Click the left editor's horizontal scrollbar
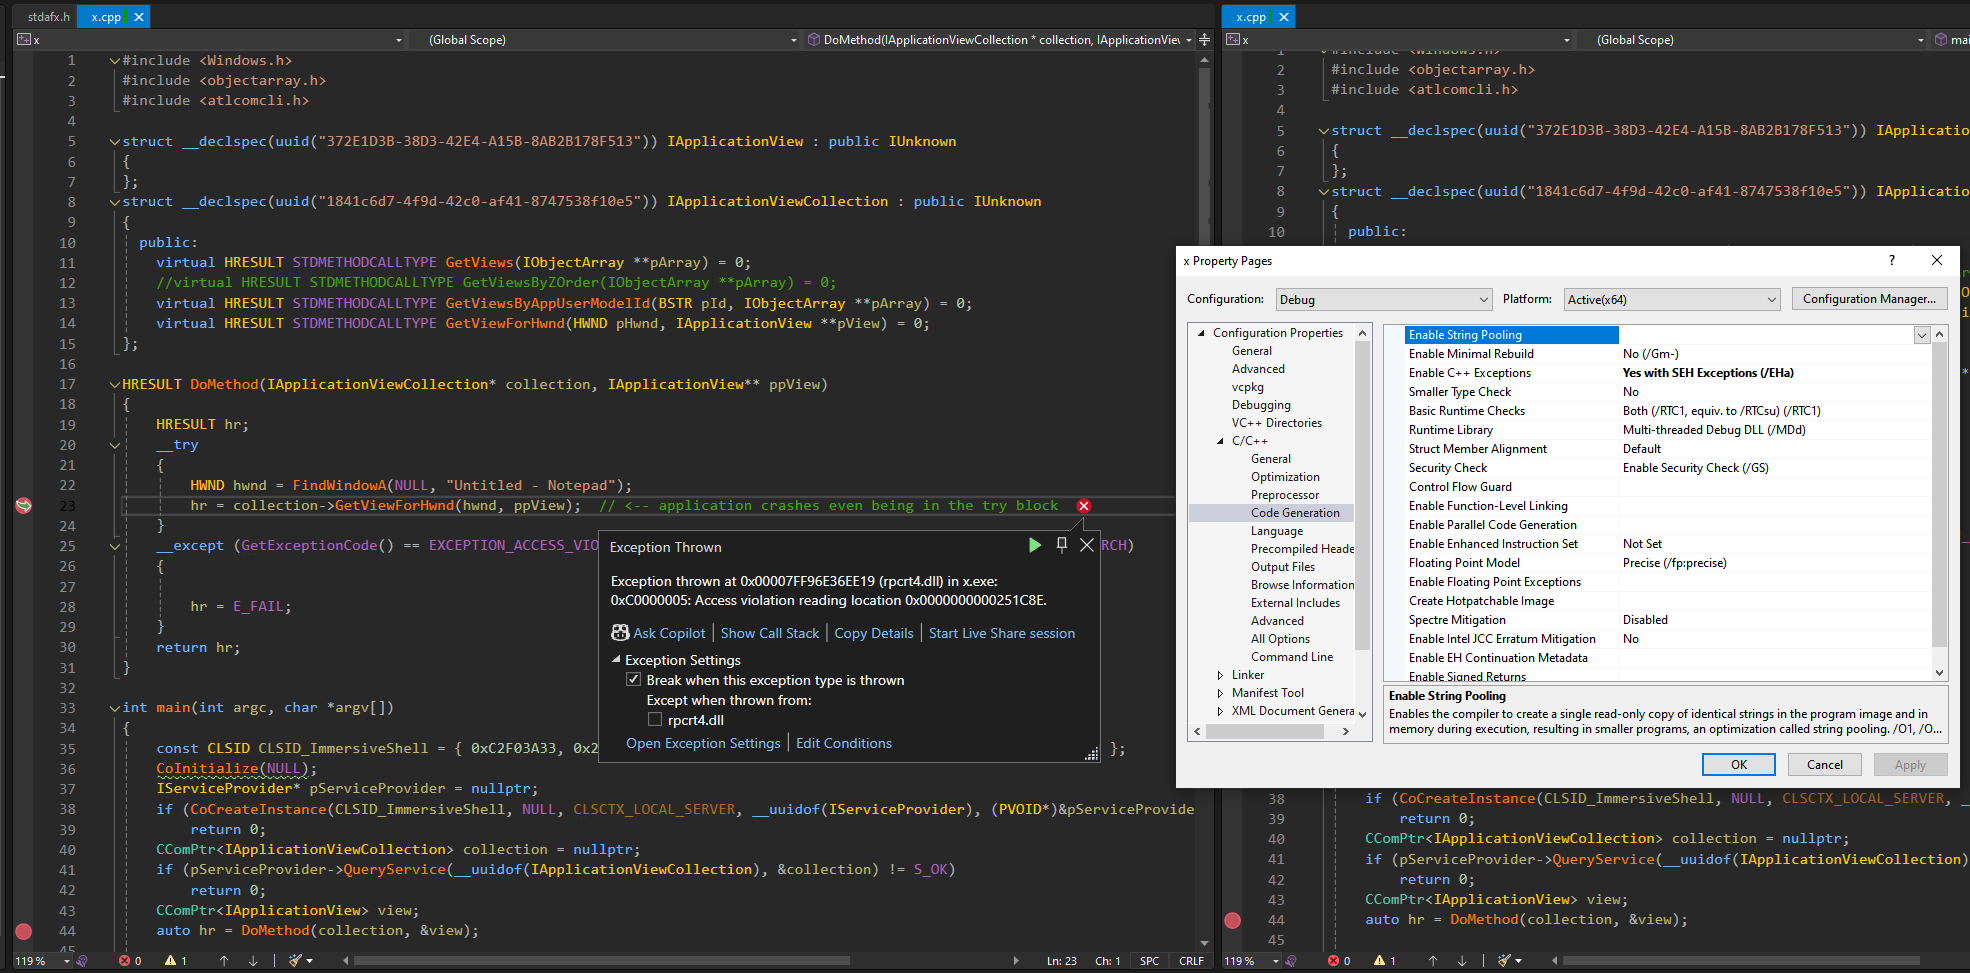Viewport: 1970px width, 973px height. pos(600,961)
